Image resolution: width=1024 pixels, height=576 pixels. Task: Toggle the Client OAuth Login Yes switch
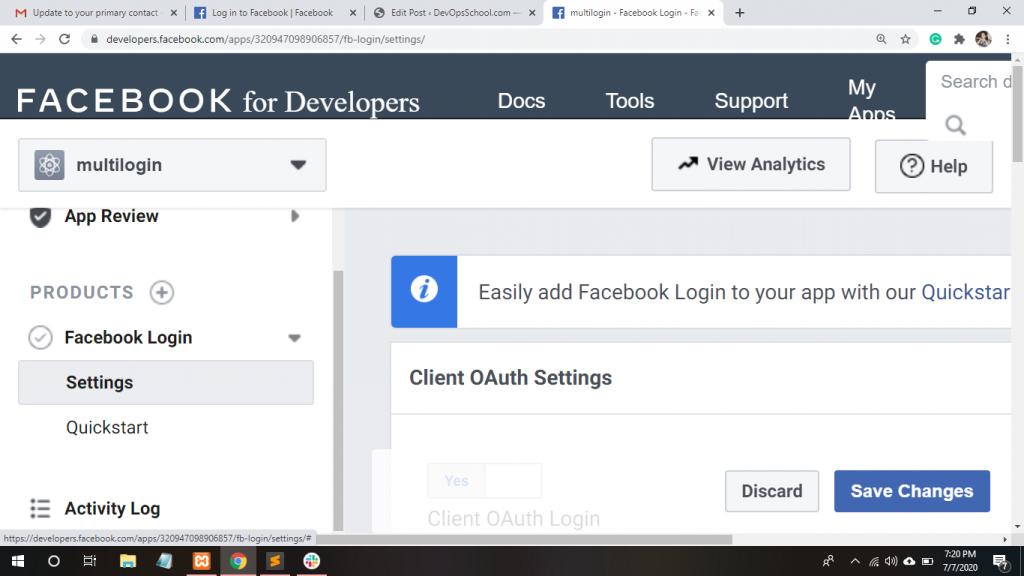pos(485,481)
